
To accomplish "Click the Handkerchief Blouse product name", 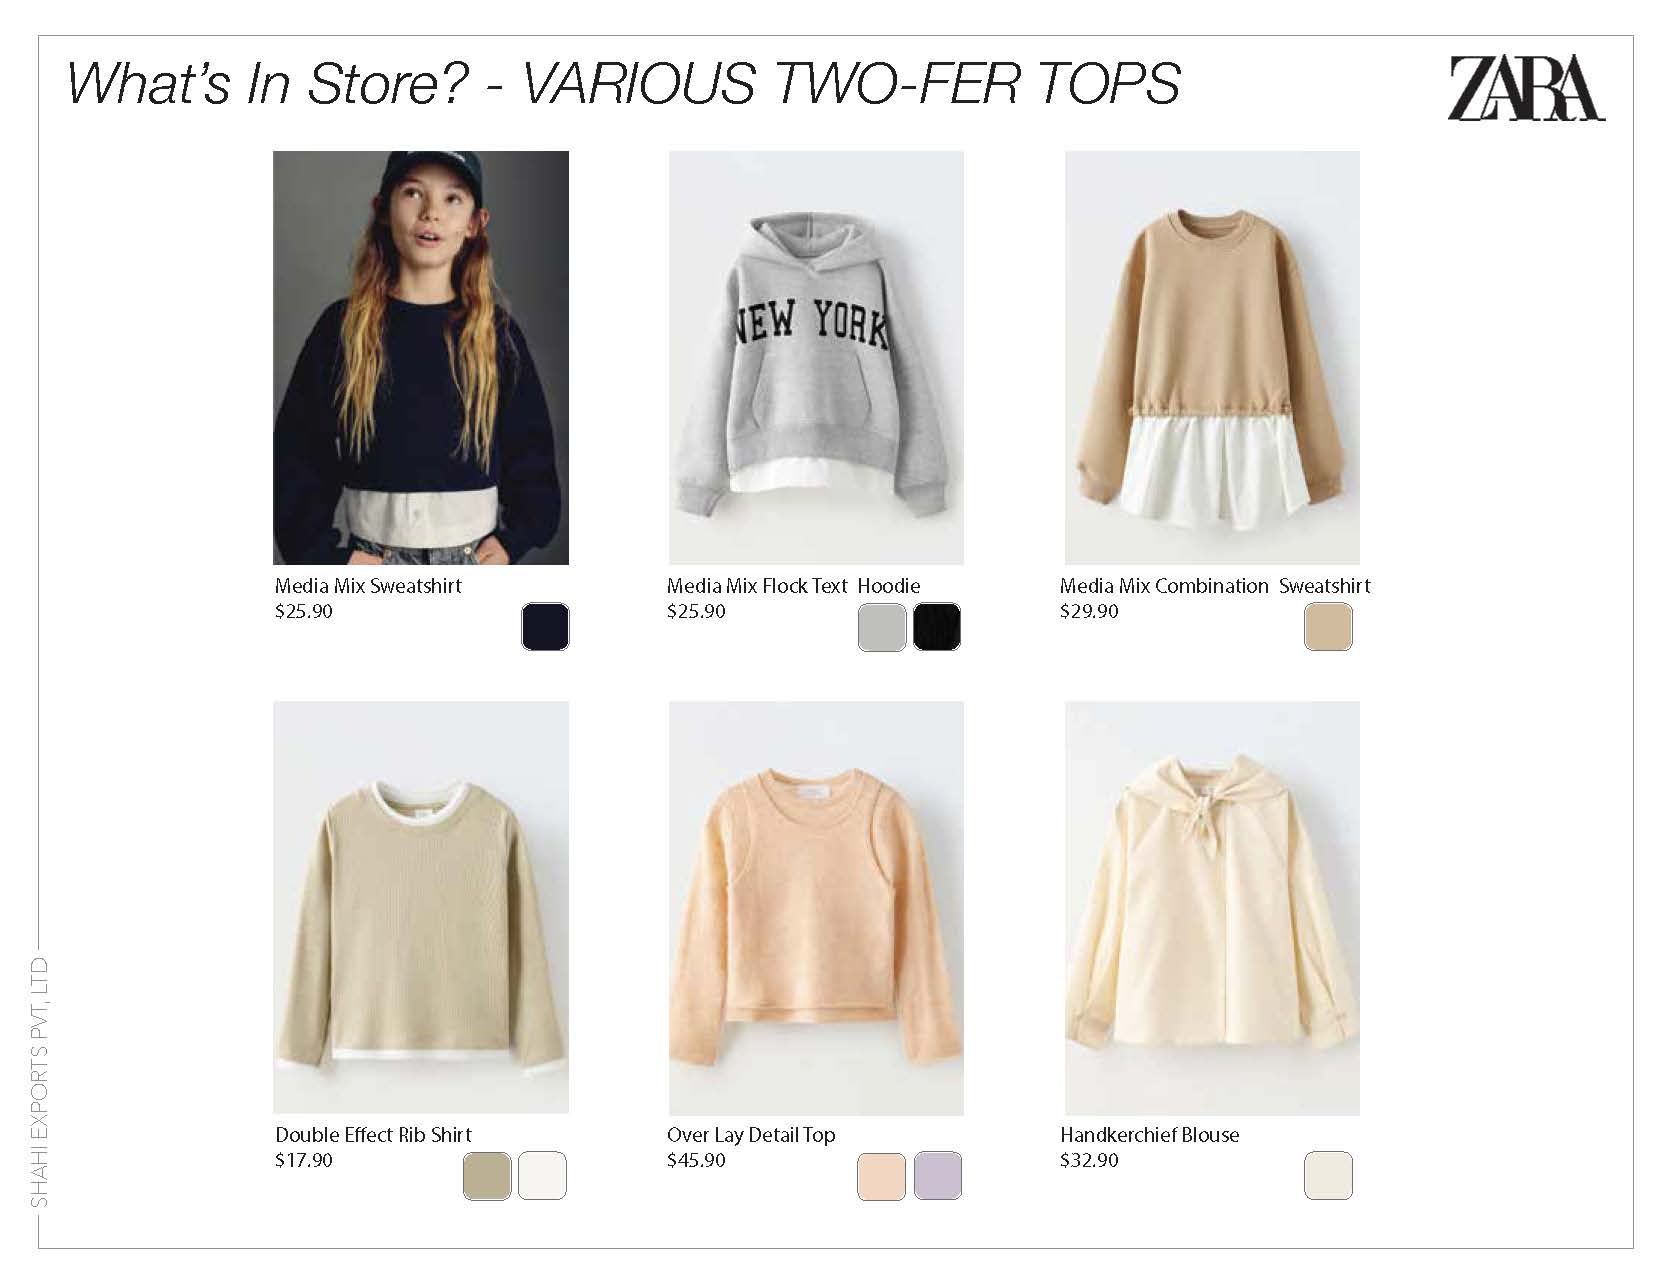I will pyautogui.click(x=1149, y=1135).
